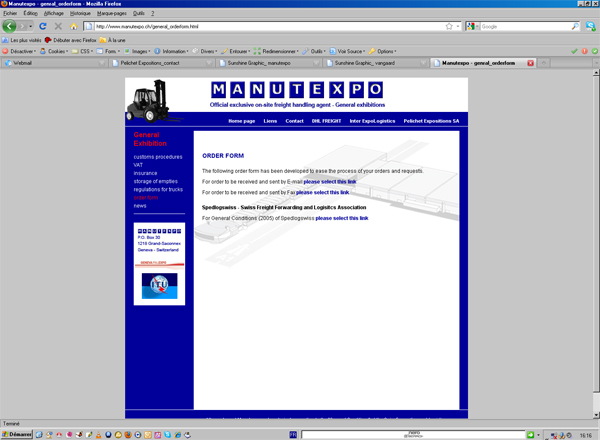The image size is (600, 440).
Task: Click the Home page navigation link
Action: coord(241,121)
